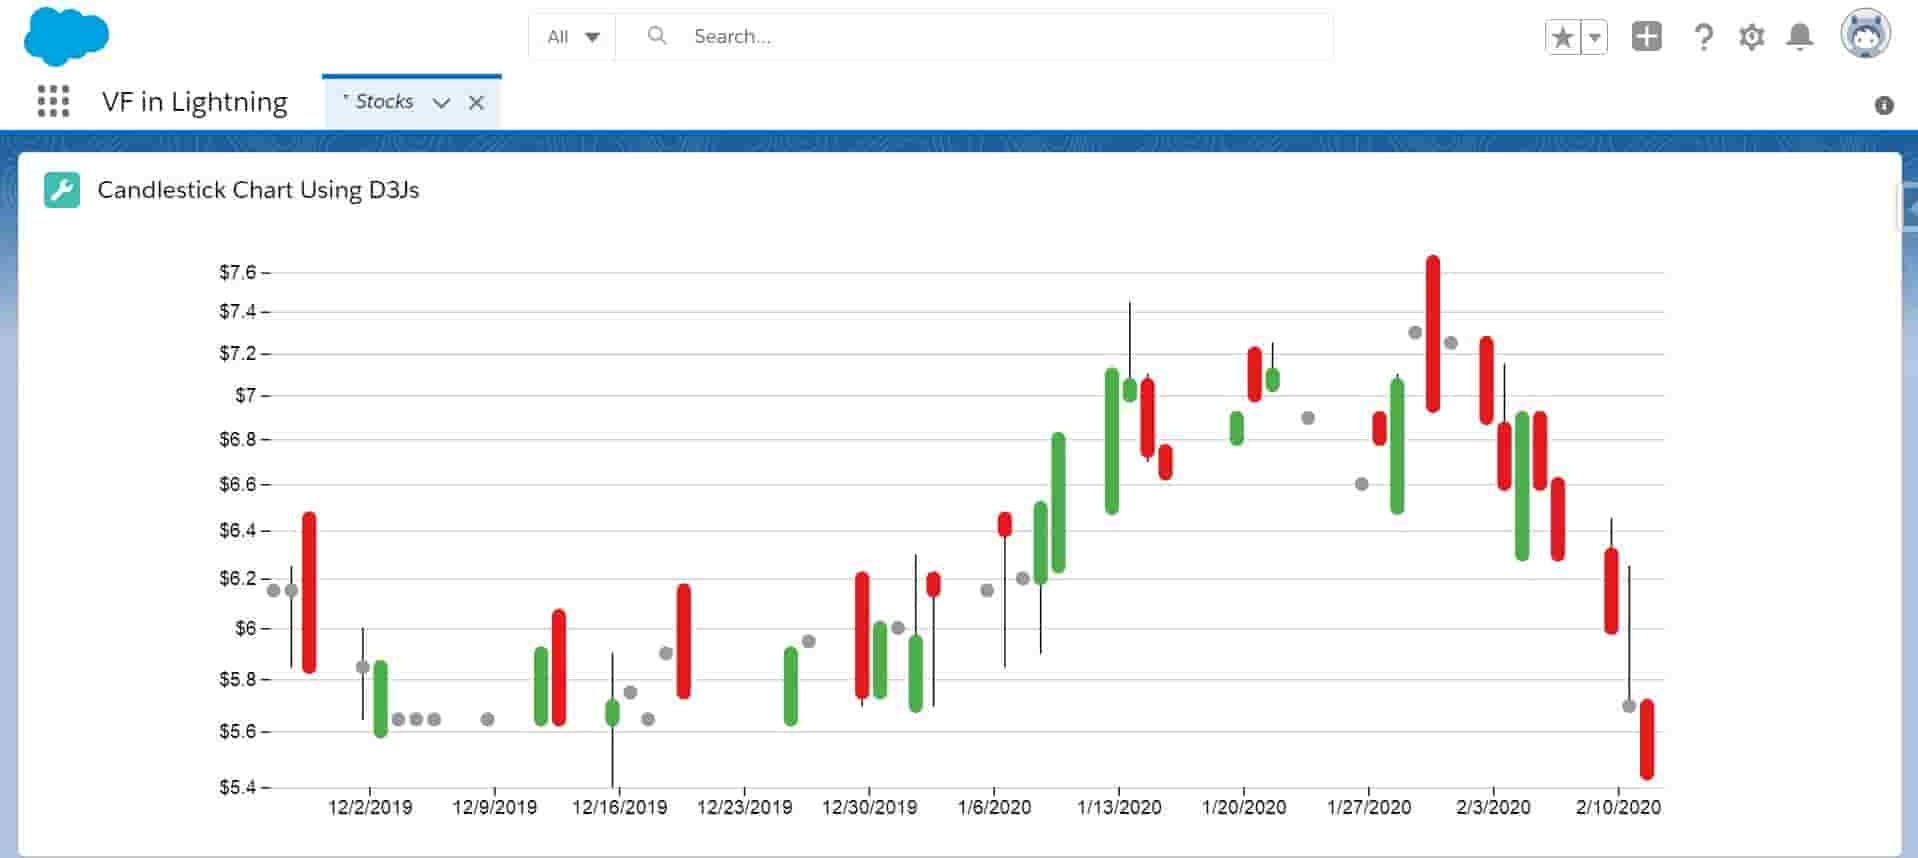Click the 1/13/2020 x-axis date label
The height and width of the screenshot is (858, 1918).
click(1119, 807)
